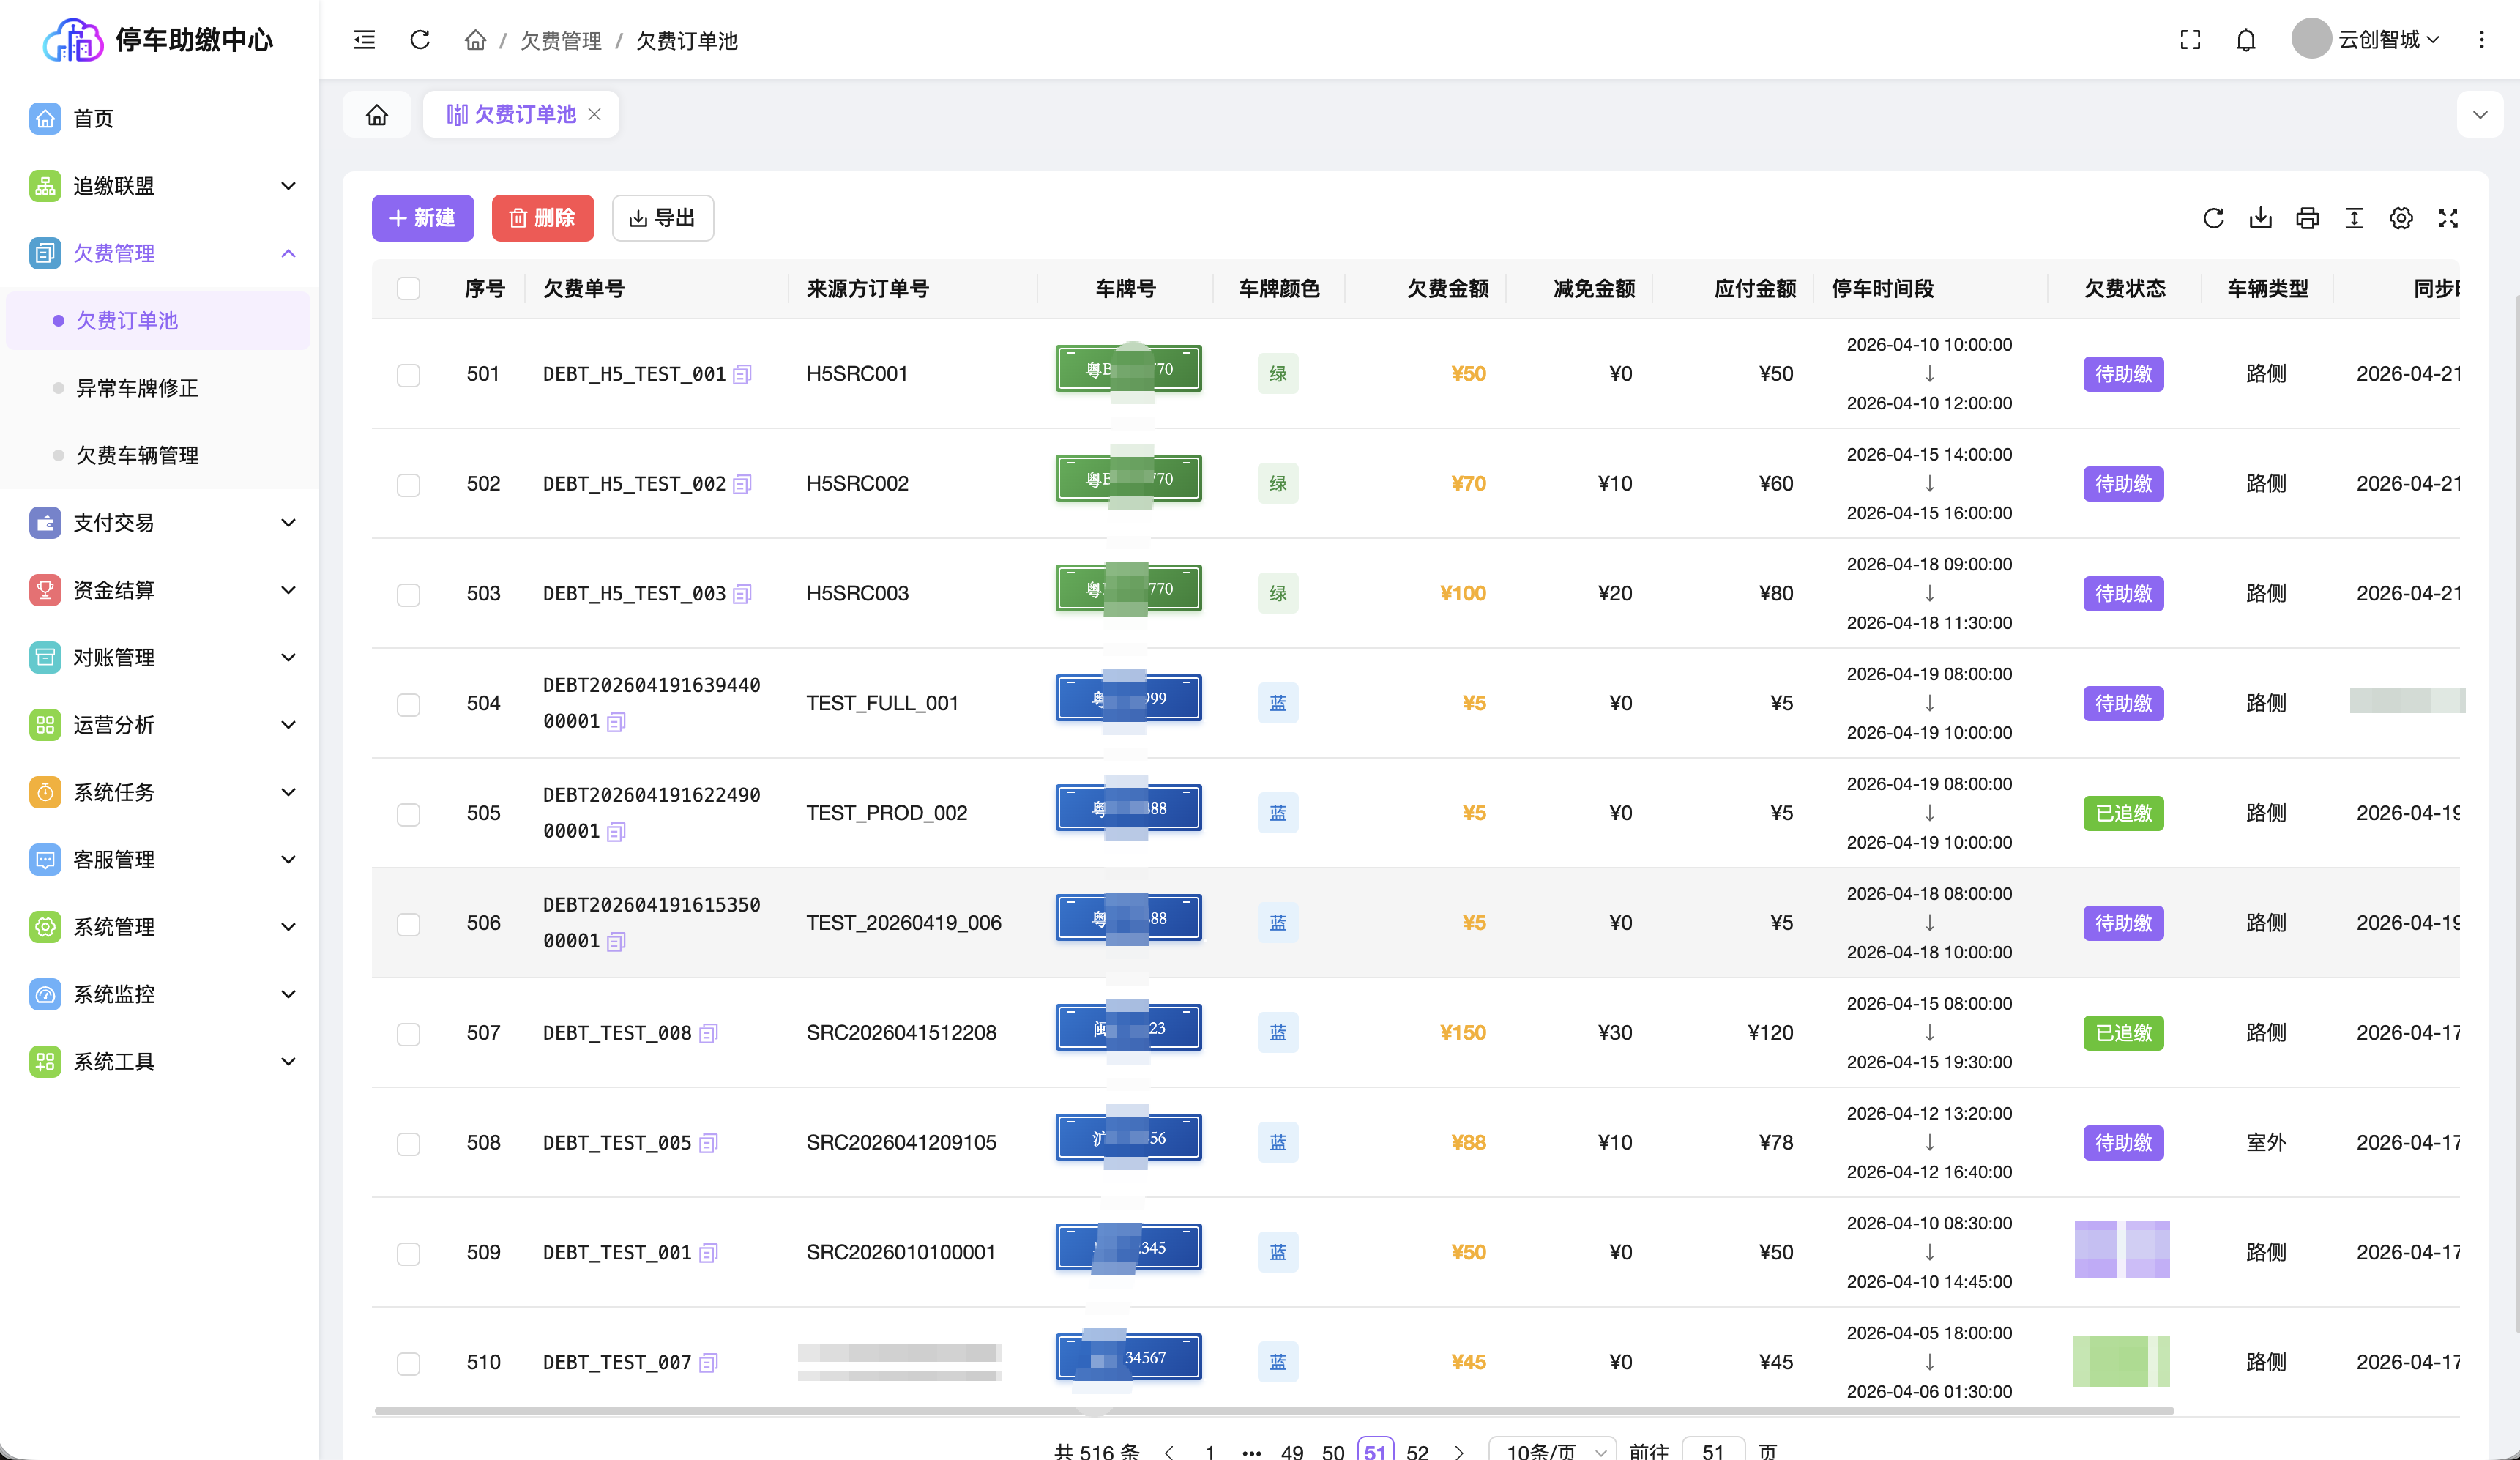Check the row 502 checkbox
The height and width of the screenshot is (1460, 2520).
(x=408, y=485)
